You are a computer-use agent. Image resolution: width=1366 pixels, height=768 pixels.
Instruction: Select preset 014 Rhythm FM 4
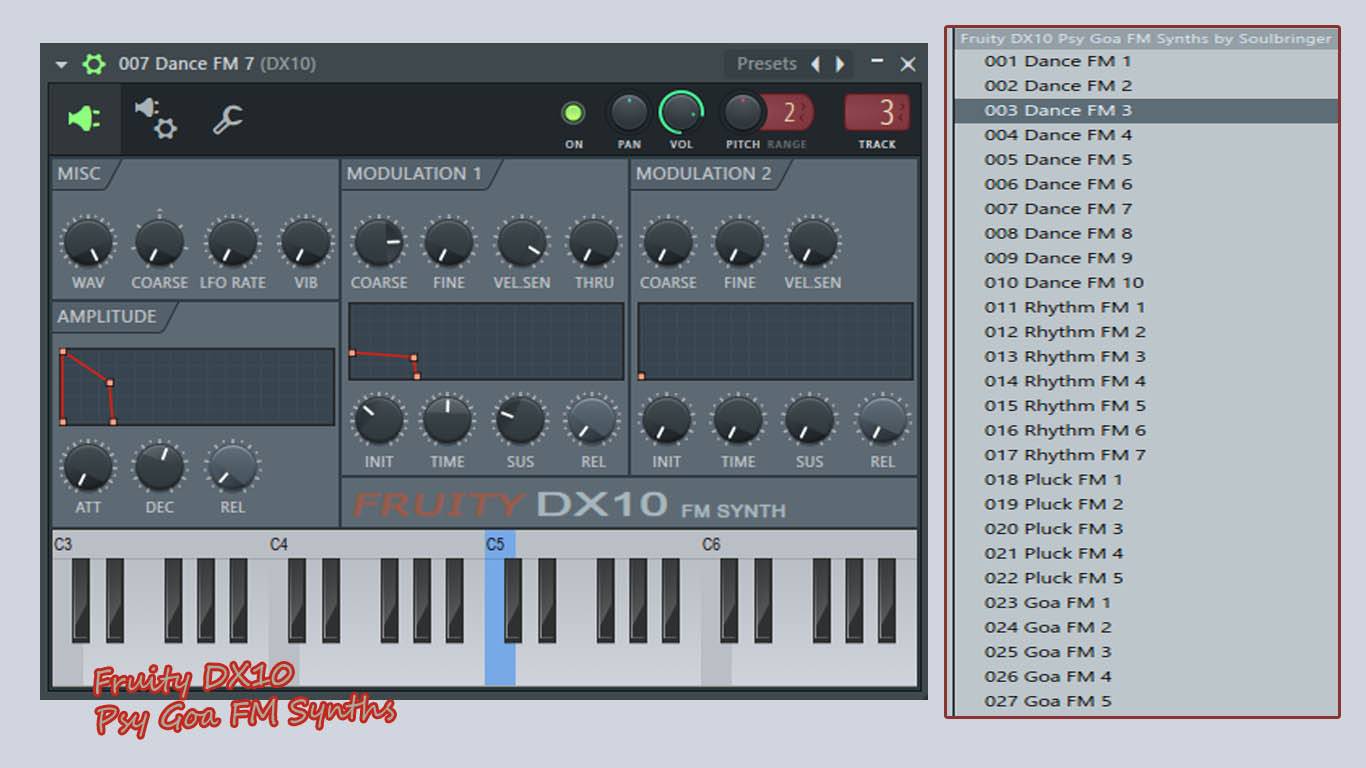(1146, 380)
